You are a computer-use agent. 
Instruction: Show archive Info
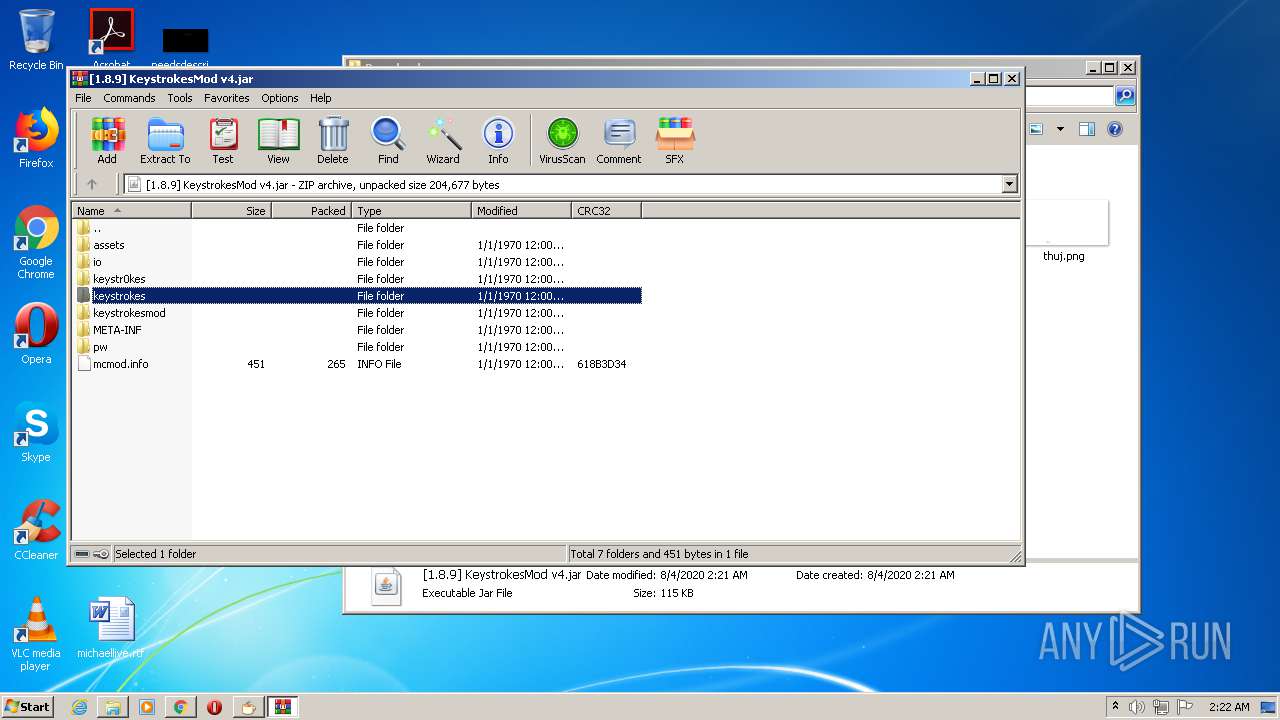(498, 140)
